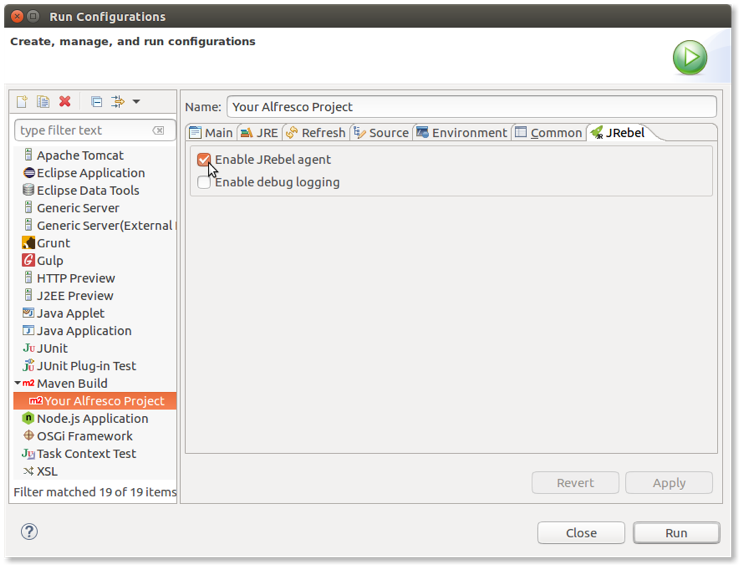The width and height of the screenshot is (739, 565).
Task: Delete selected configuration with red X
Action: pyautogui.click(x=65, y=102)
